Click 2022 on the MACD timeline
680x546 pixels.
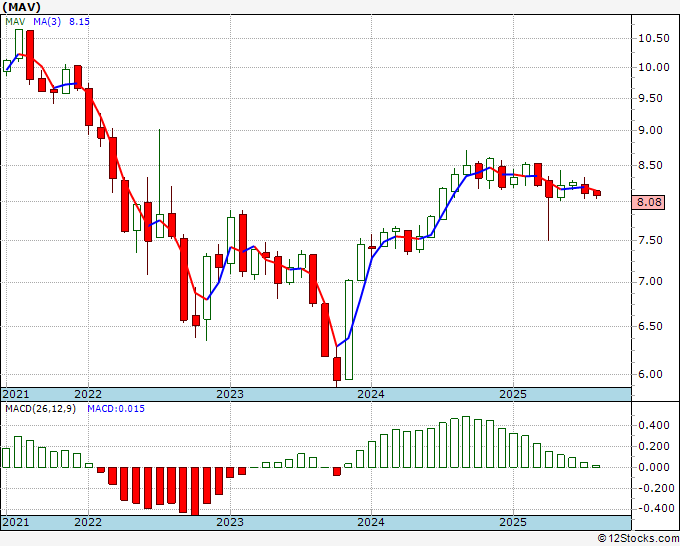coord(88,522)
